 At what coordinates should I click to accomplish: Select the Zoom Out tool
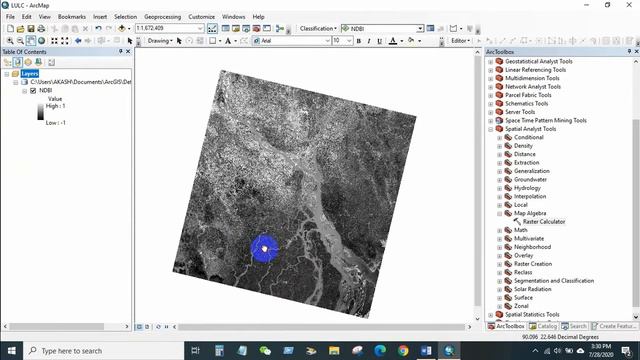20,41
